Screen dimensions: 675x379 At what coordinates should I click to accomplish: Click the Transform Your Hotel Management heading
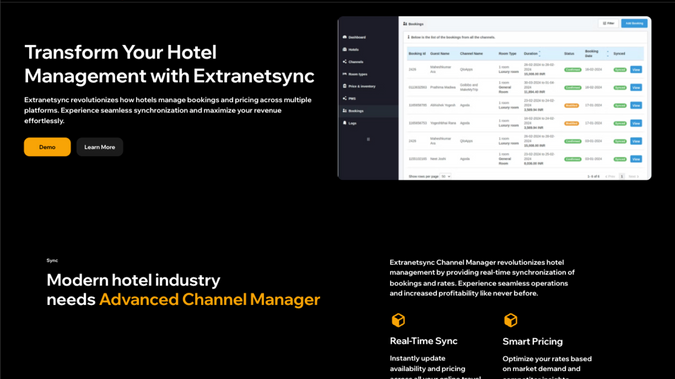[169, 64]
